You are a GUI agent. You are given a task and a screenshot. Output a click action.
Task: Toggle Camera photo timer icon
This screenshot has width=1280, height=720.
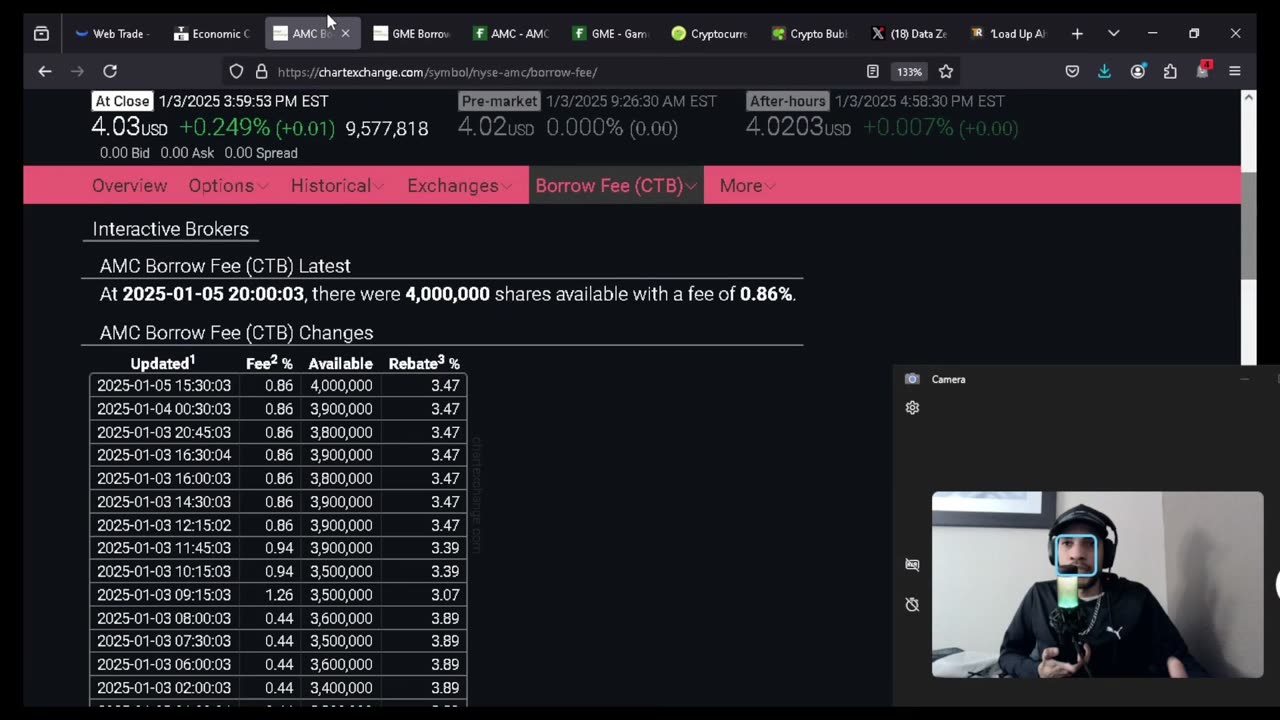pos(912,604)
